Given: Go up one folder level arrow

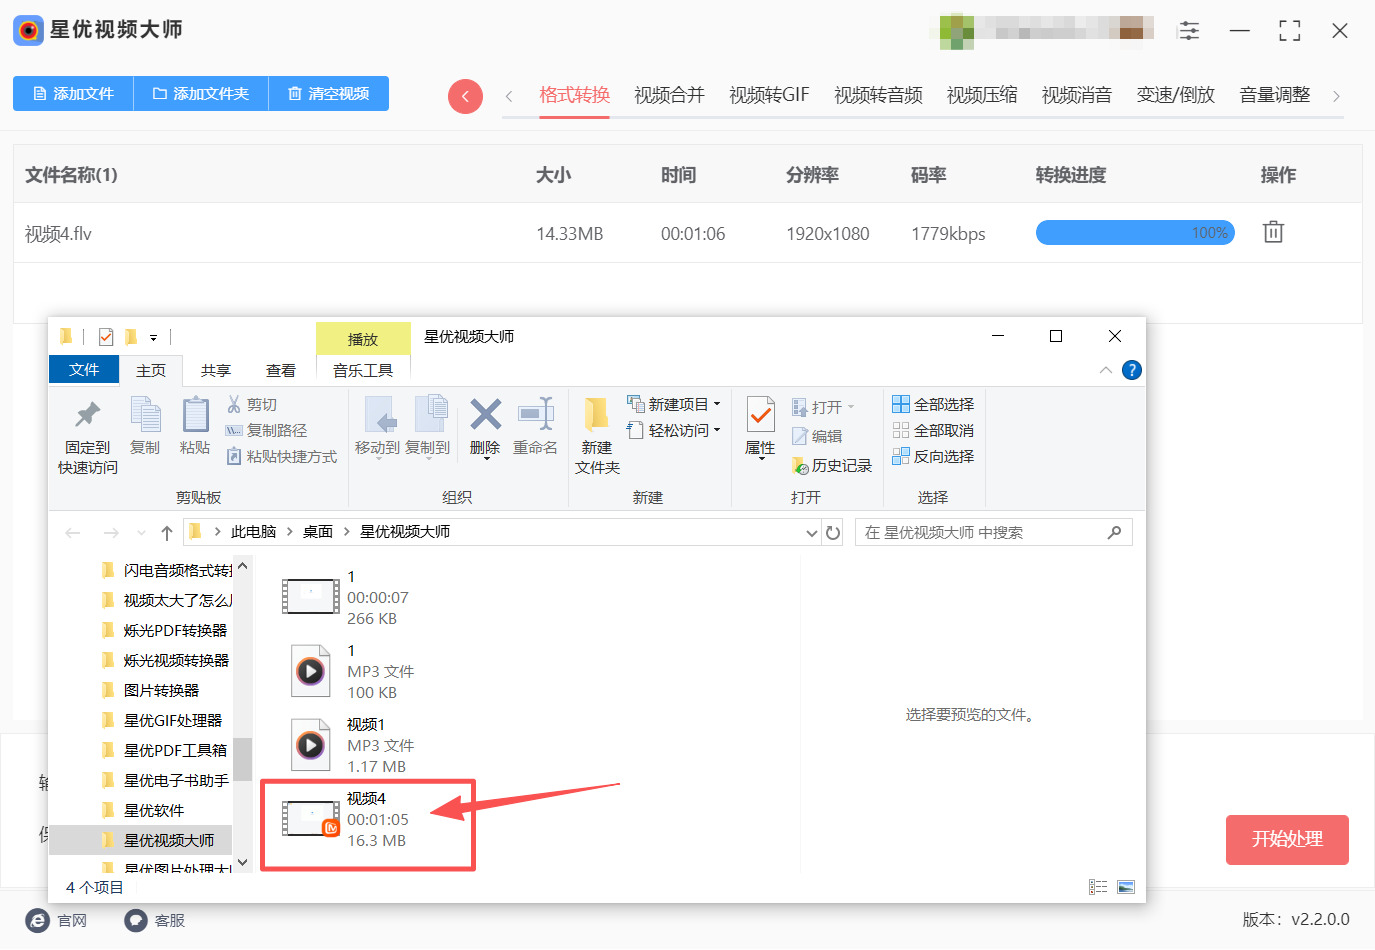Looking at the screenshot, I should (x=167, y=533).
